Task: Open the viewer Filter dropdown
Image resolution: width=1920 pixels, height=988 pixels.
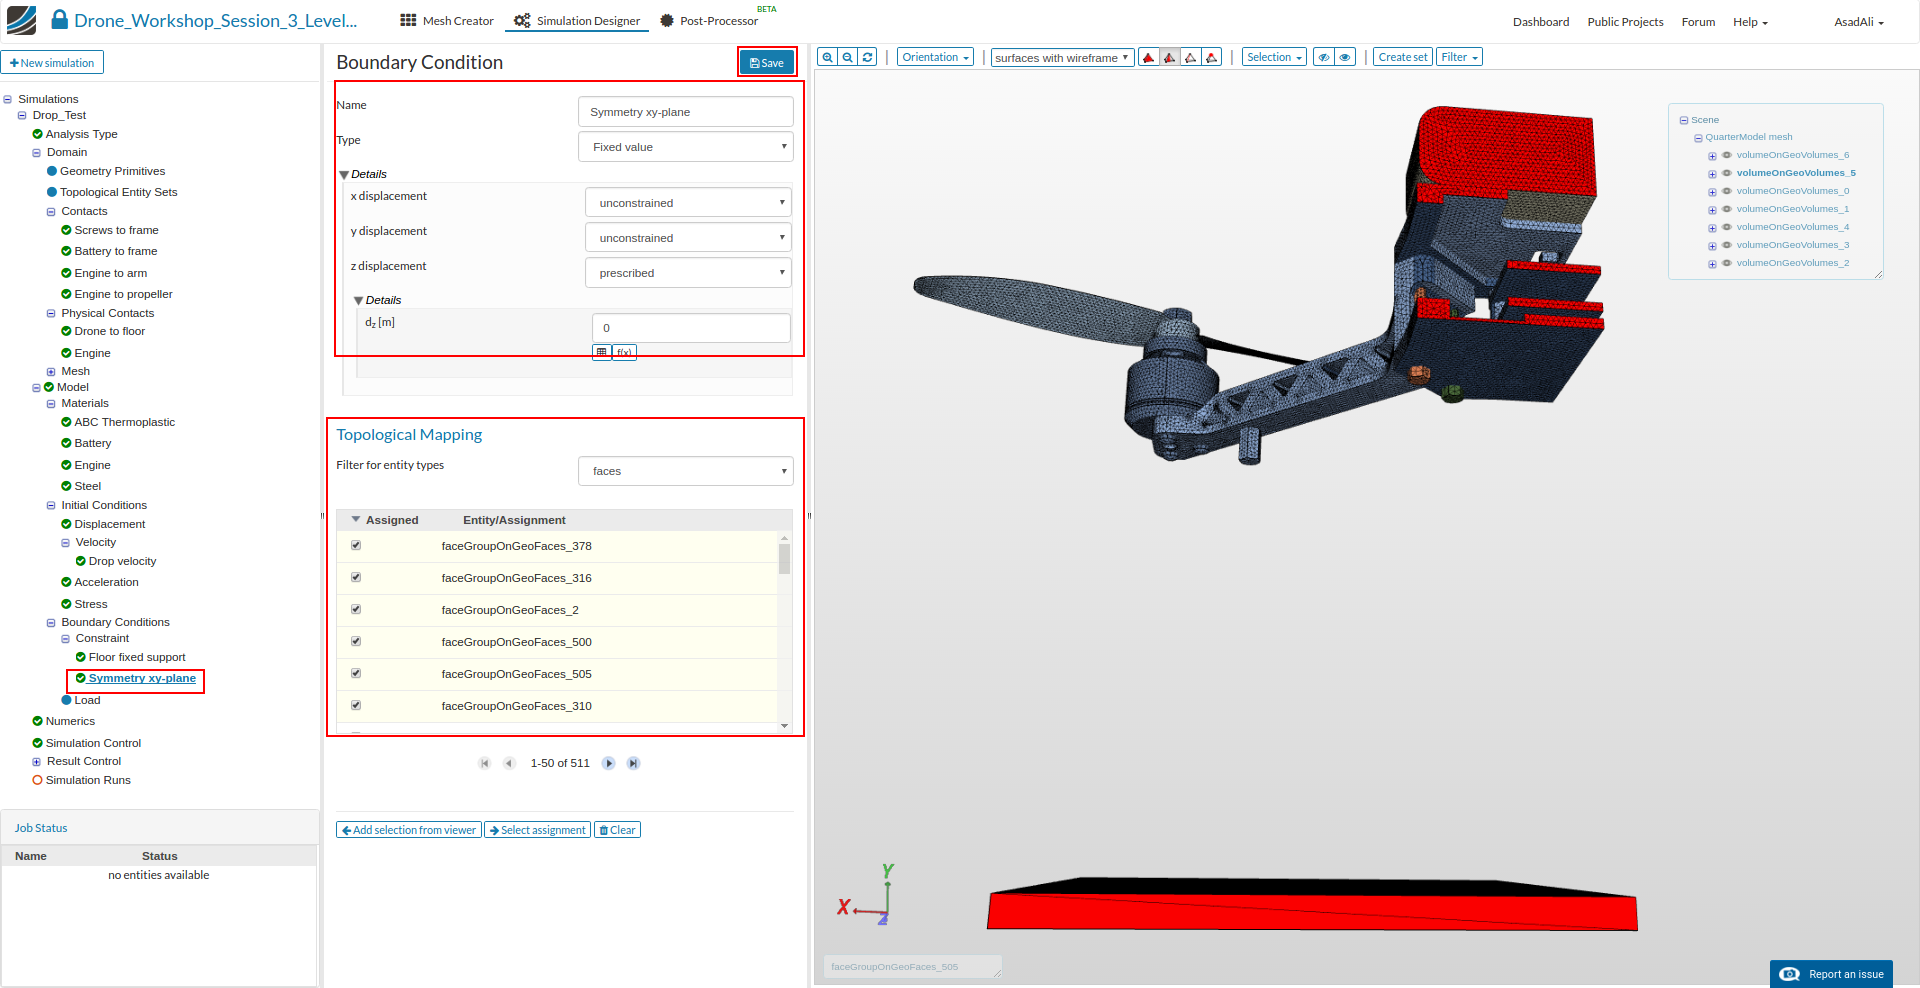Action: (1459, 57)
